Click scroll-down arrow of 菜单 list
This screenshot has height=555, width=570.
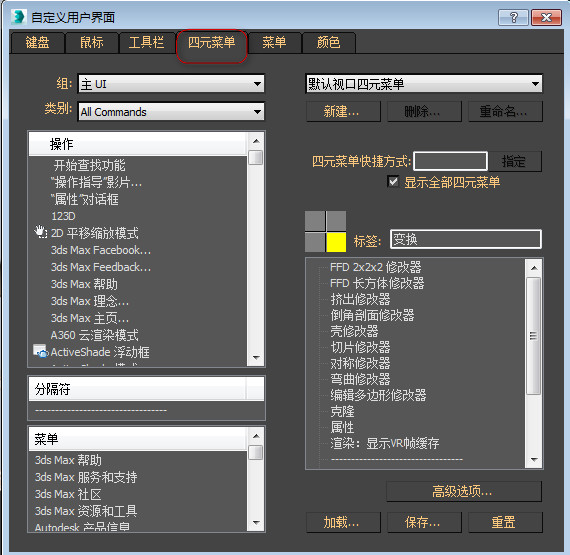[256, 523]
